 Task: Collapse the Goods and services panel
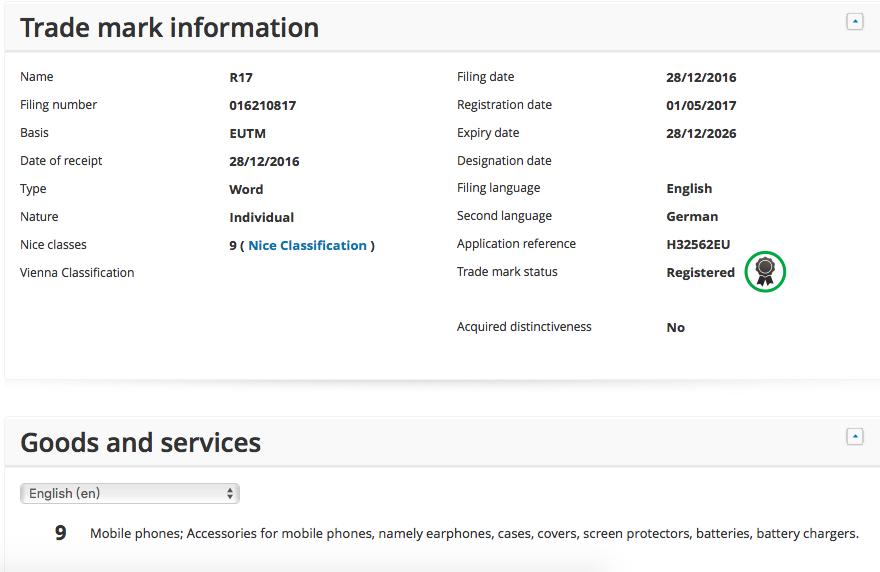click(854, 436)
